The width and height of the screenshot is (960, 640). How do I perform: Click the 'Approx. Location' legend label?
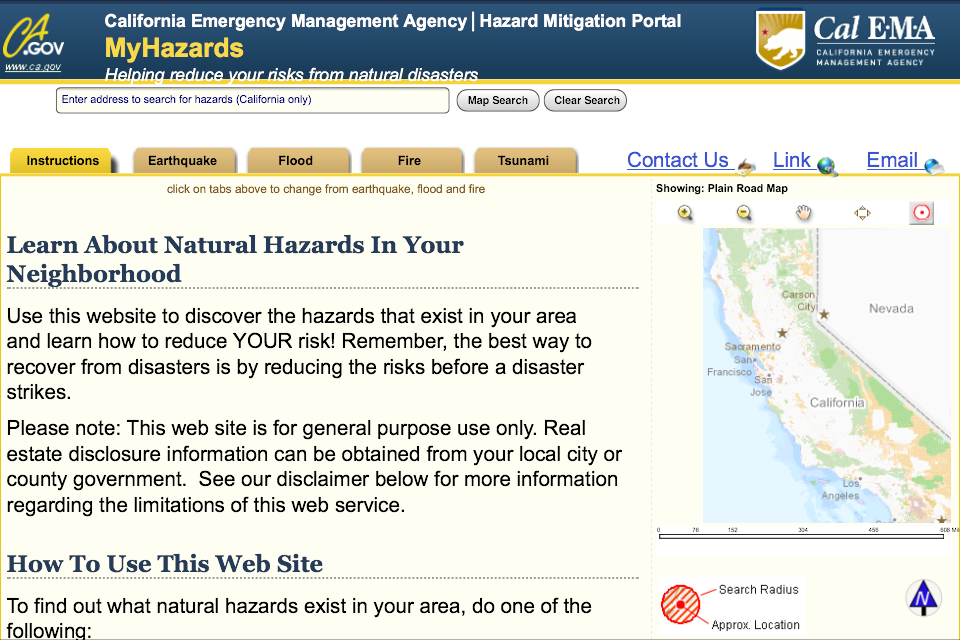point(756,625)
